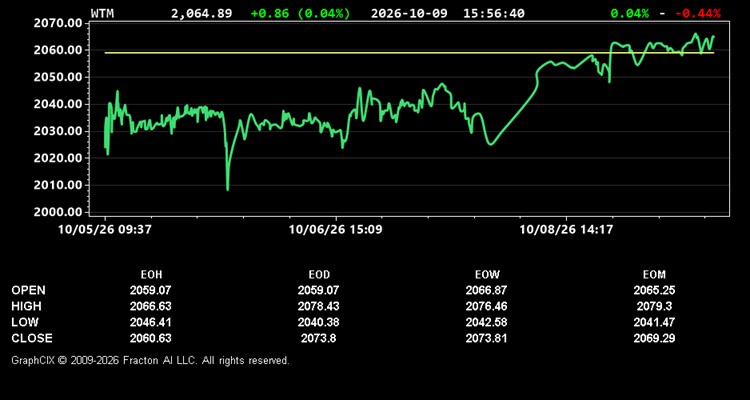Click the EOH column header
The width and height of the screenshot is (750, 400).
point(151,275)
